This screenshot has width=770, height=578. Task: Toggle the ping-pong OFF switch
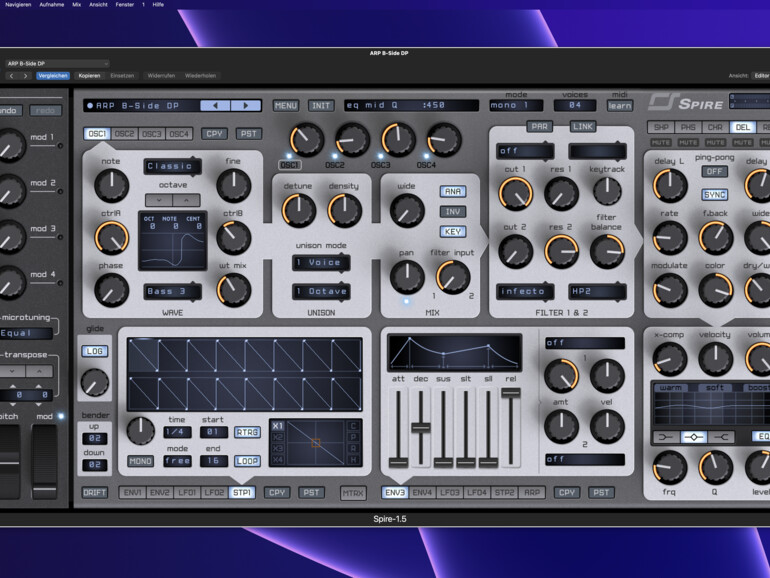714,171
